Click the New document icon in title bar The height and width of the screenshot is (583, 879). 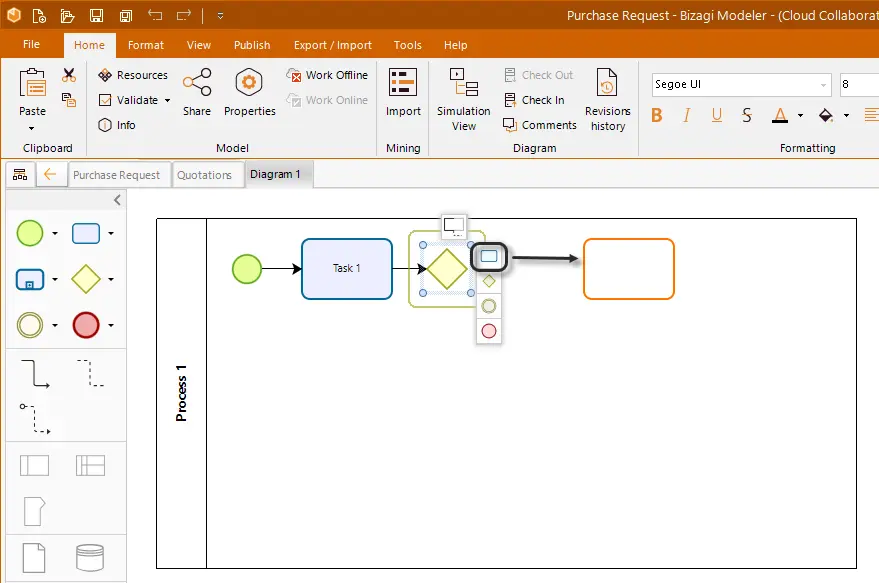tap(39, 16)
